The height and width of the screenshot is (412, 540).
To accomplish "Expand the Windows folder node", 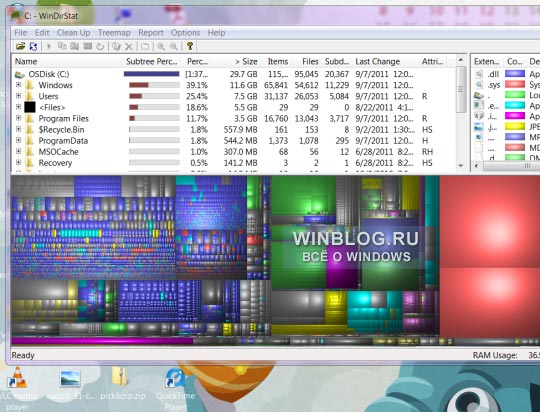I will coord(19,85).
